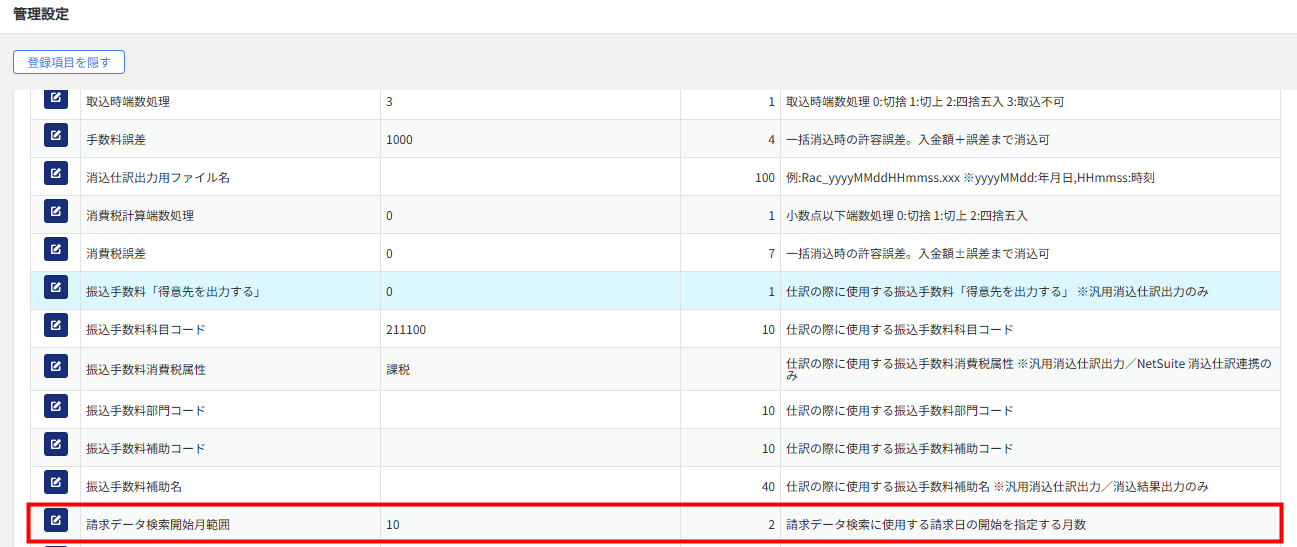The width and height of the screenshot is (1297, 547).
Task: Click the 管理設定 page heading
Action: (x=42, y=15)
